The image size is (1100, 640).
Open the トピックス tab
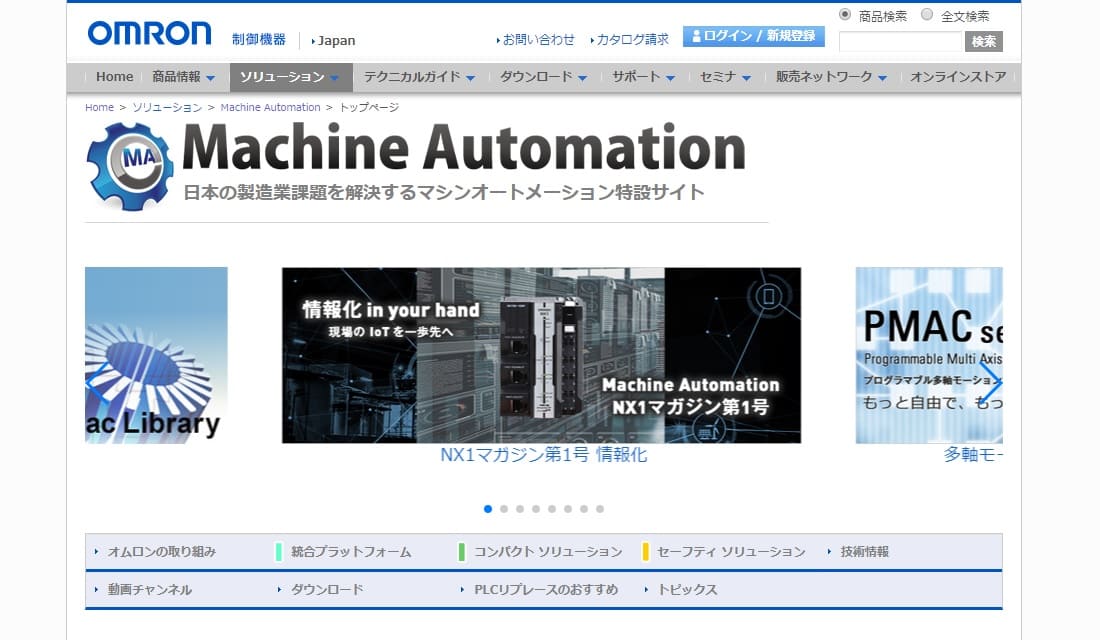pyautogui.click(x=687, y=589)
